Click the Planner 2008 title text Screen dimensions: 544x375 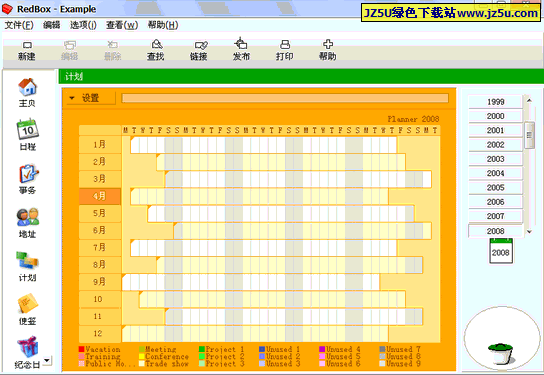pos(413,119)
